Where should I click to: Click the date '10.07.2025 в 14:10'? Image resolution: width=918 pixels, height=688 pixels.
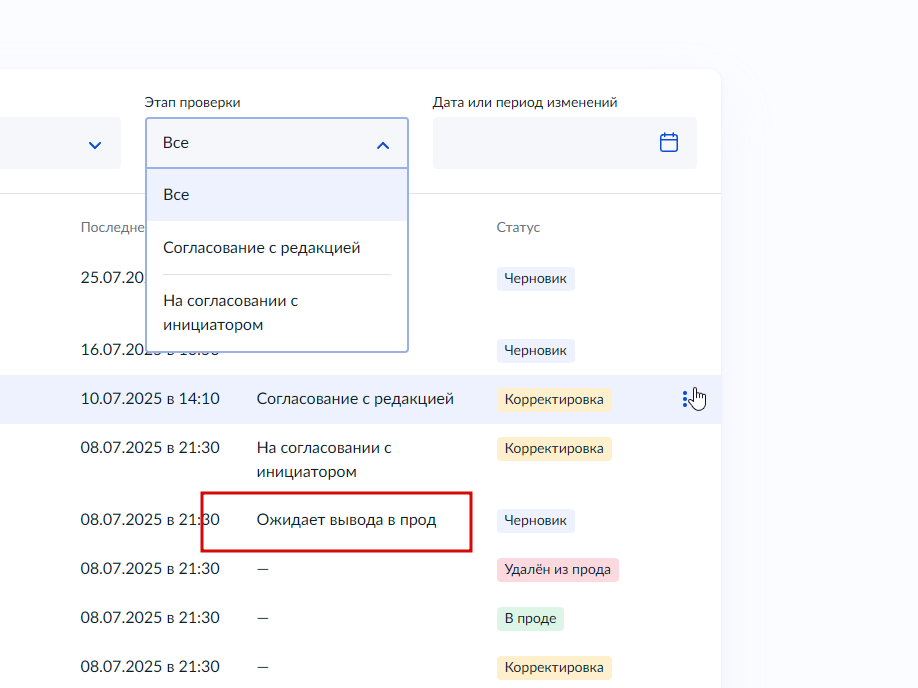coord(150,399)
